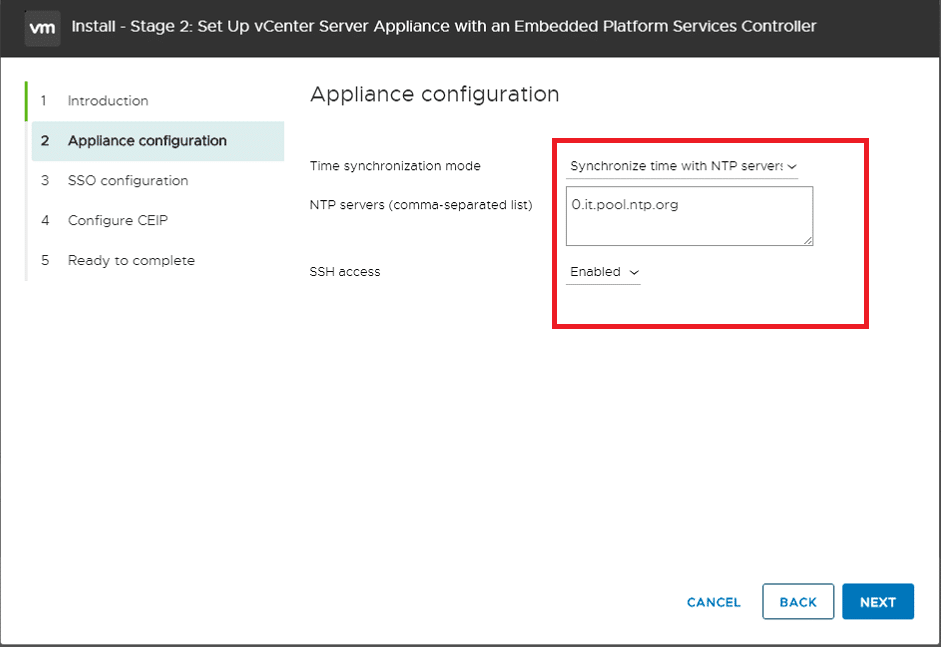This screenshot has height=647, width=941.
Task: Click the green progress marker beside Introduction
Action: coord(26,101)
